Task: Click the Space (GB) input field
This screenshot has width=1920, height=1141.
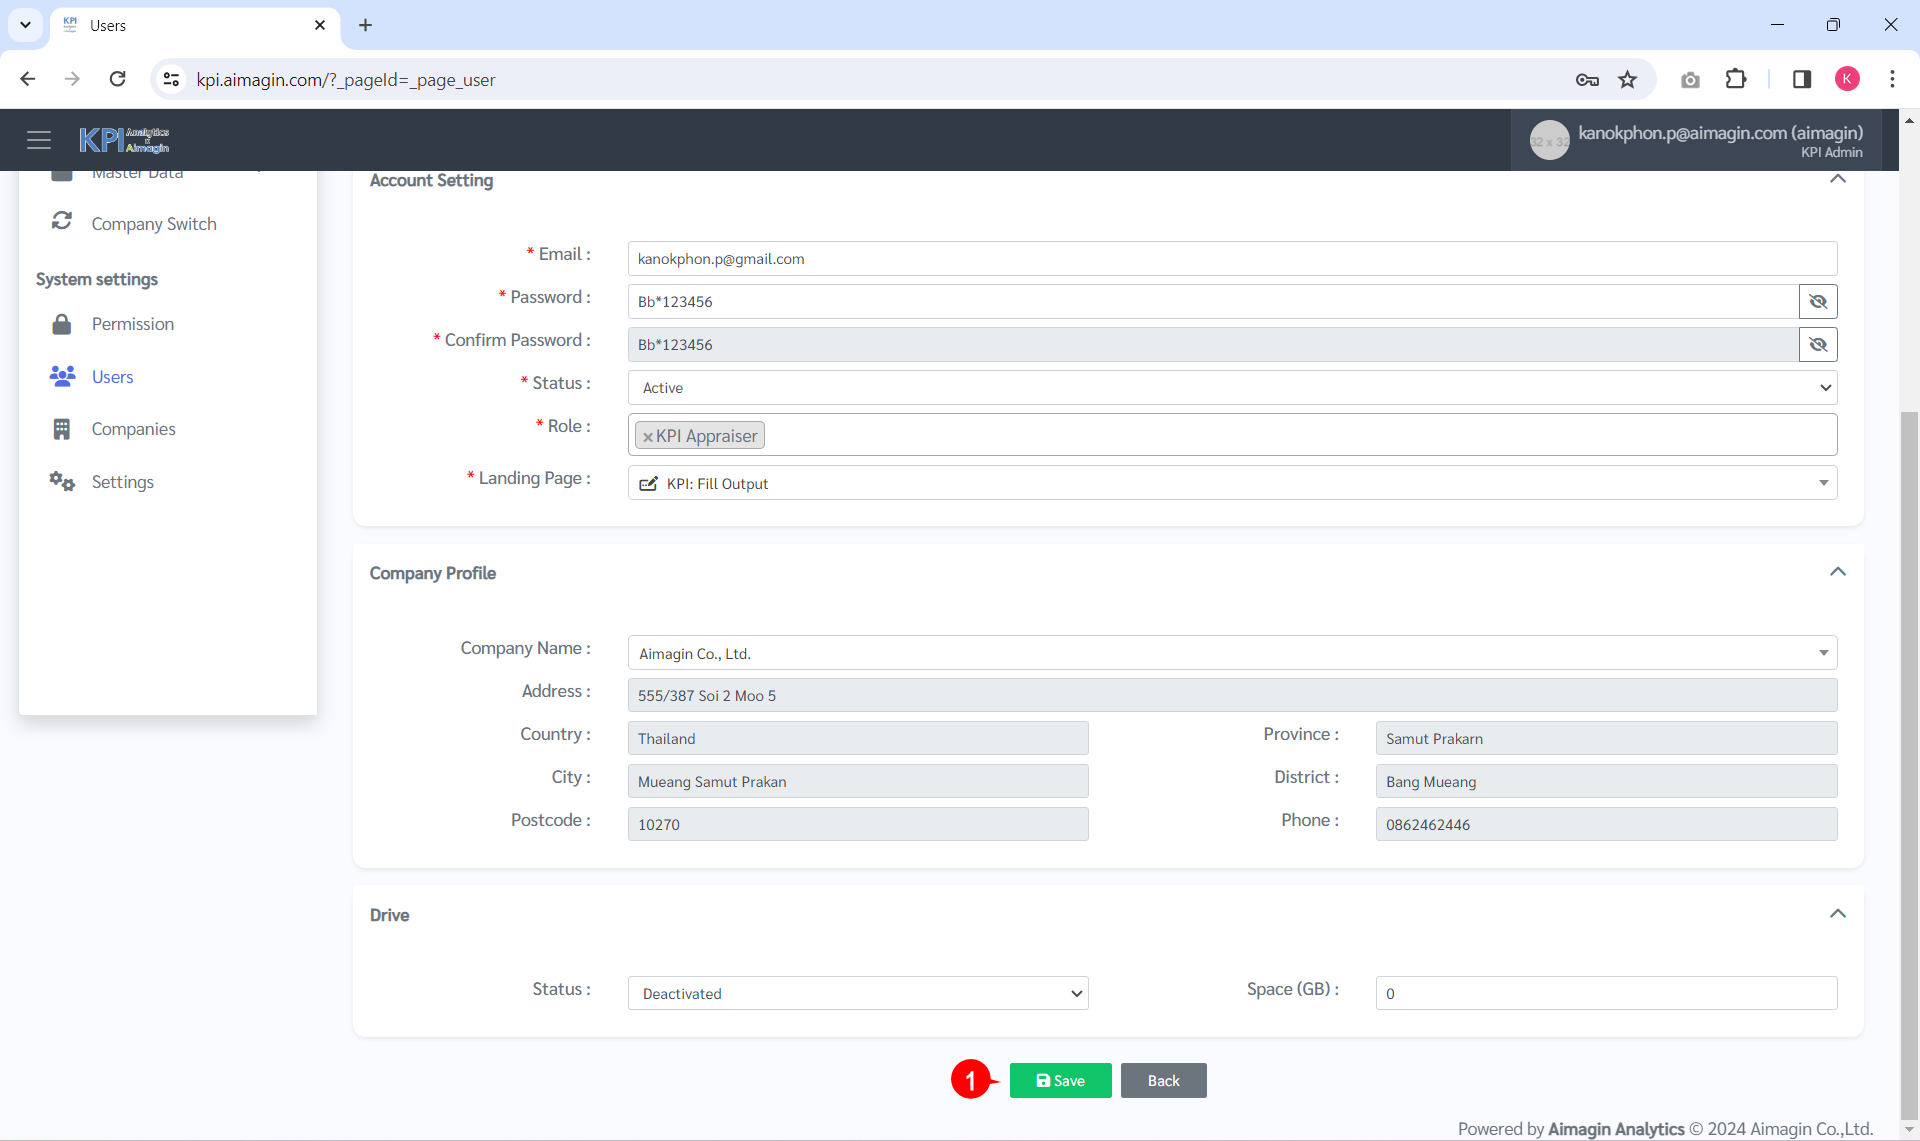Action: (1605, 994)
